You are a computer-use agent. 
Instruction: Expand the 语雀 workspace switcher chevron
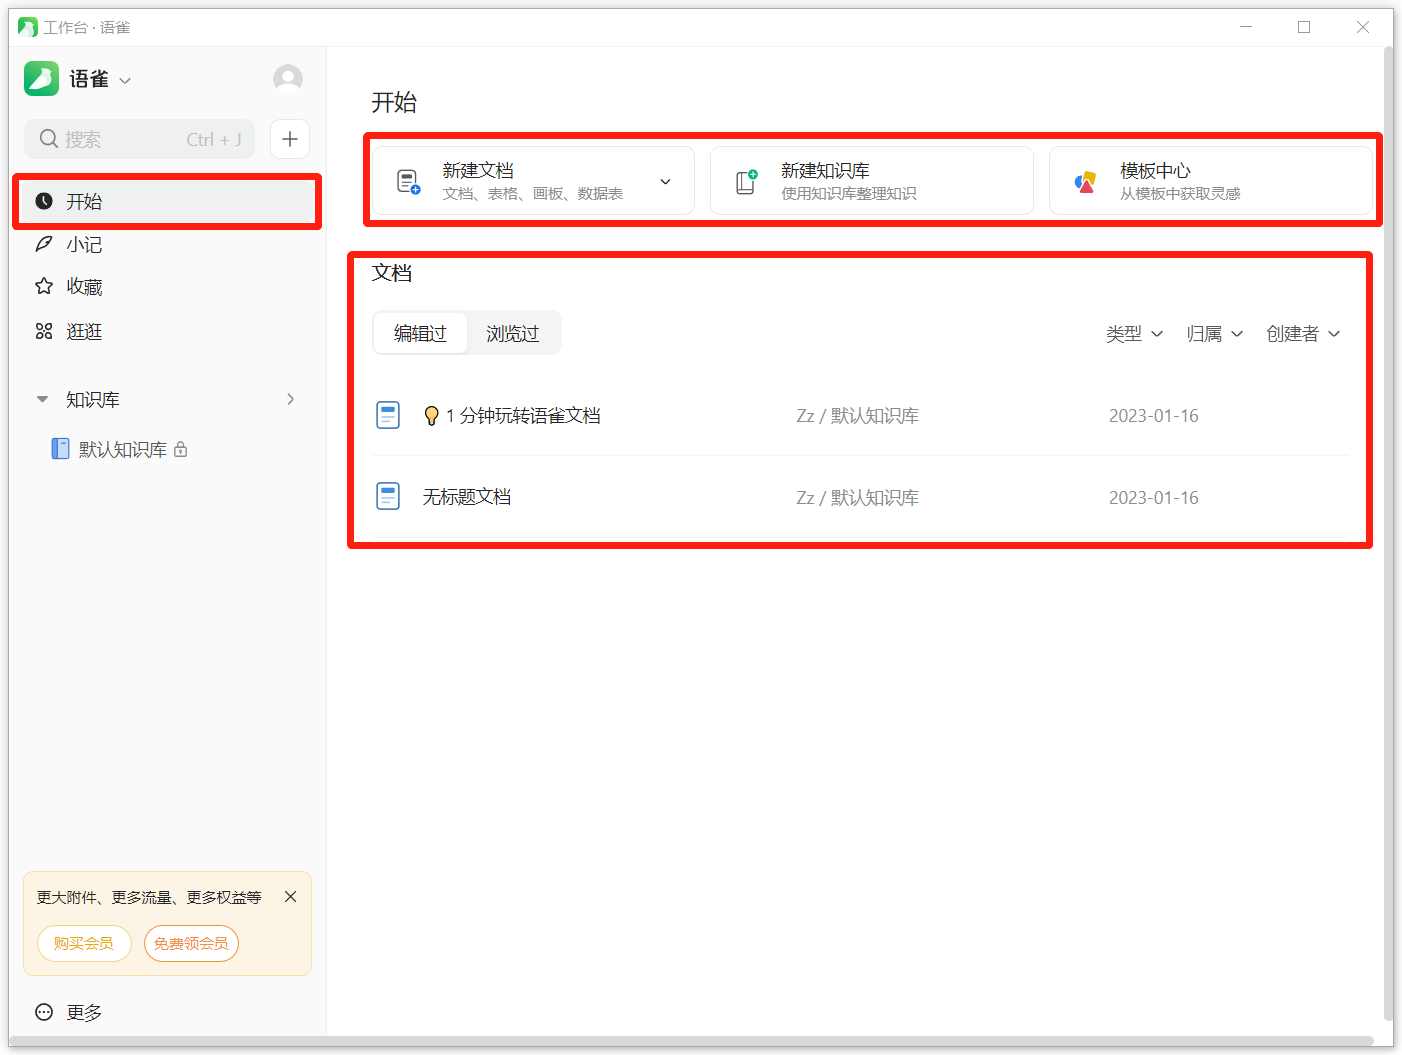coord(125,80)
